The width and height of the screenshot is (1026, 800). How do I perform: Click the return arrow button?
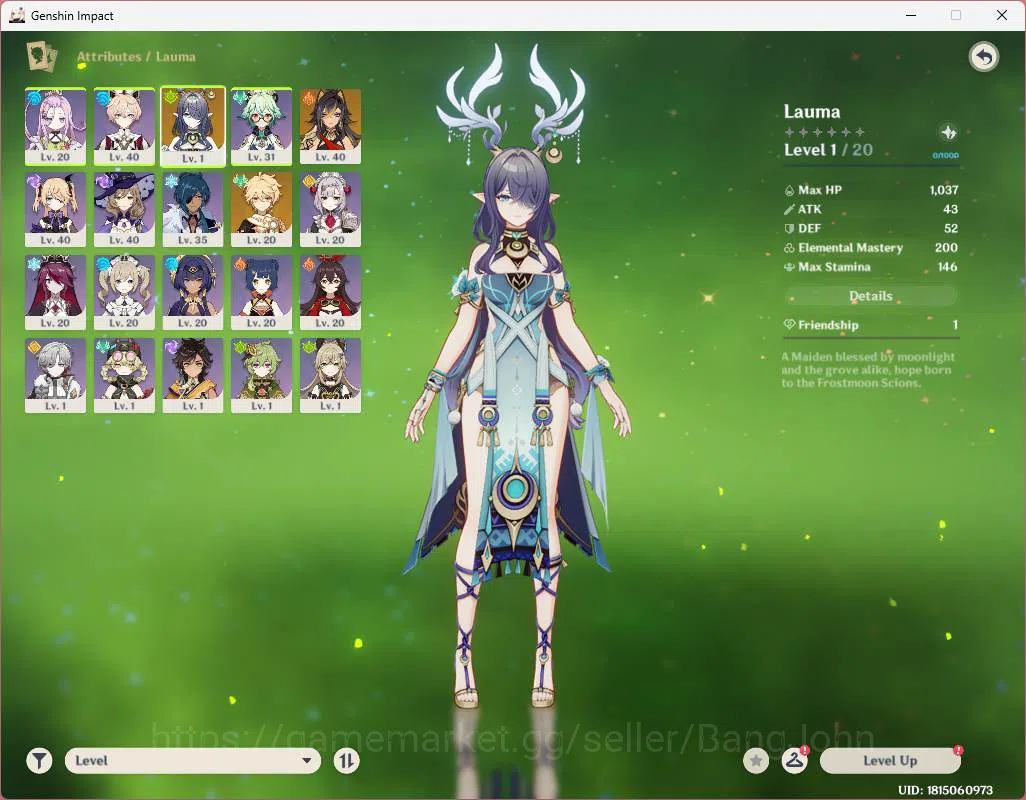click(983, 57)
